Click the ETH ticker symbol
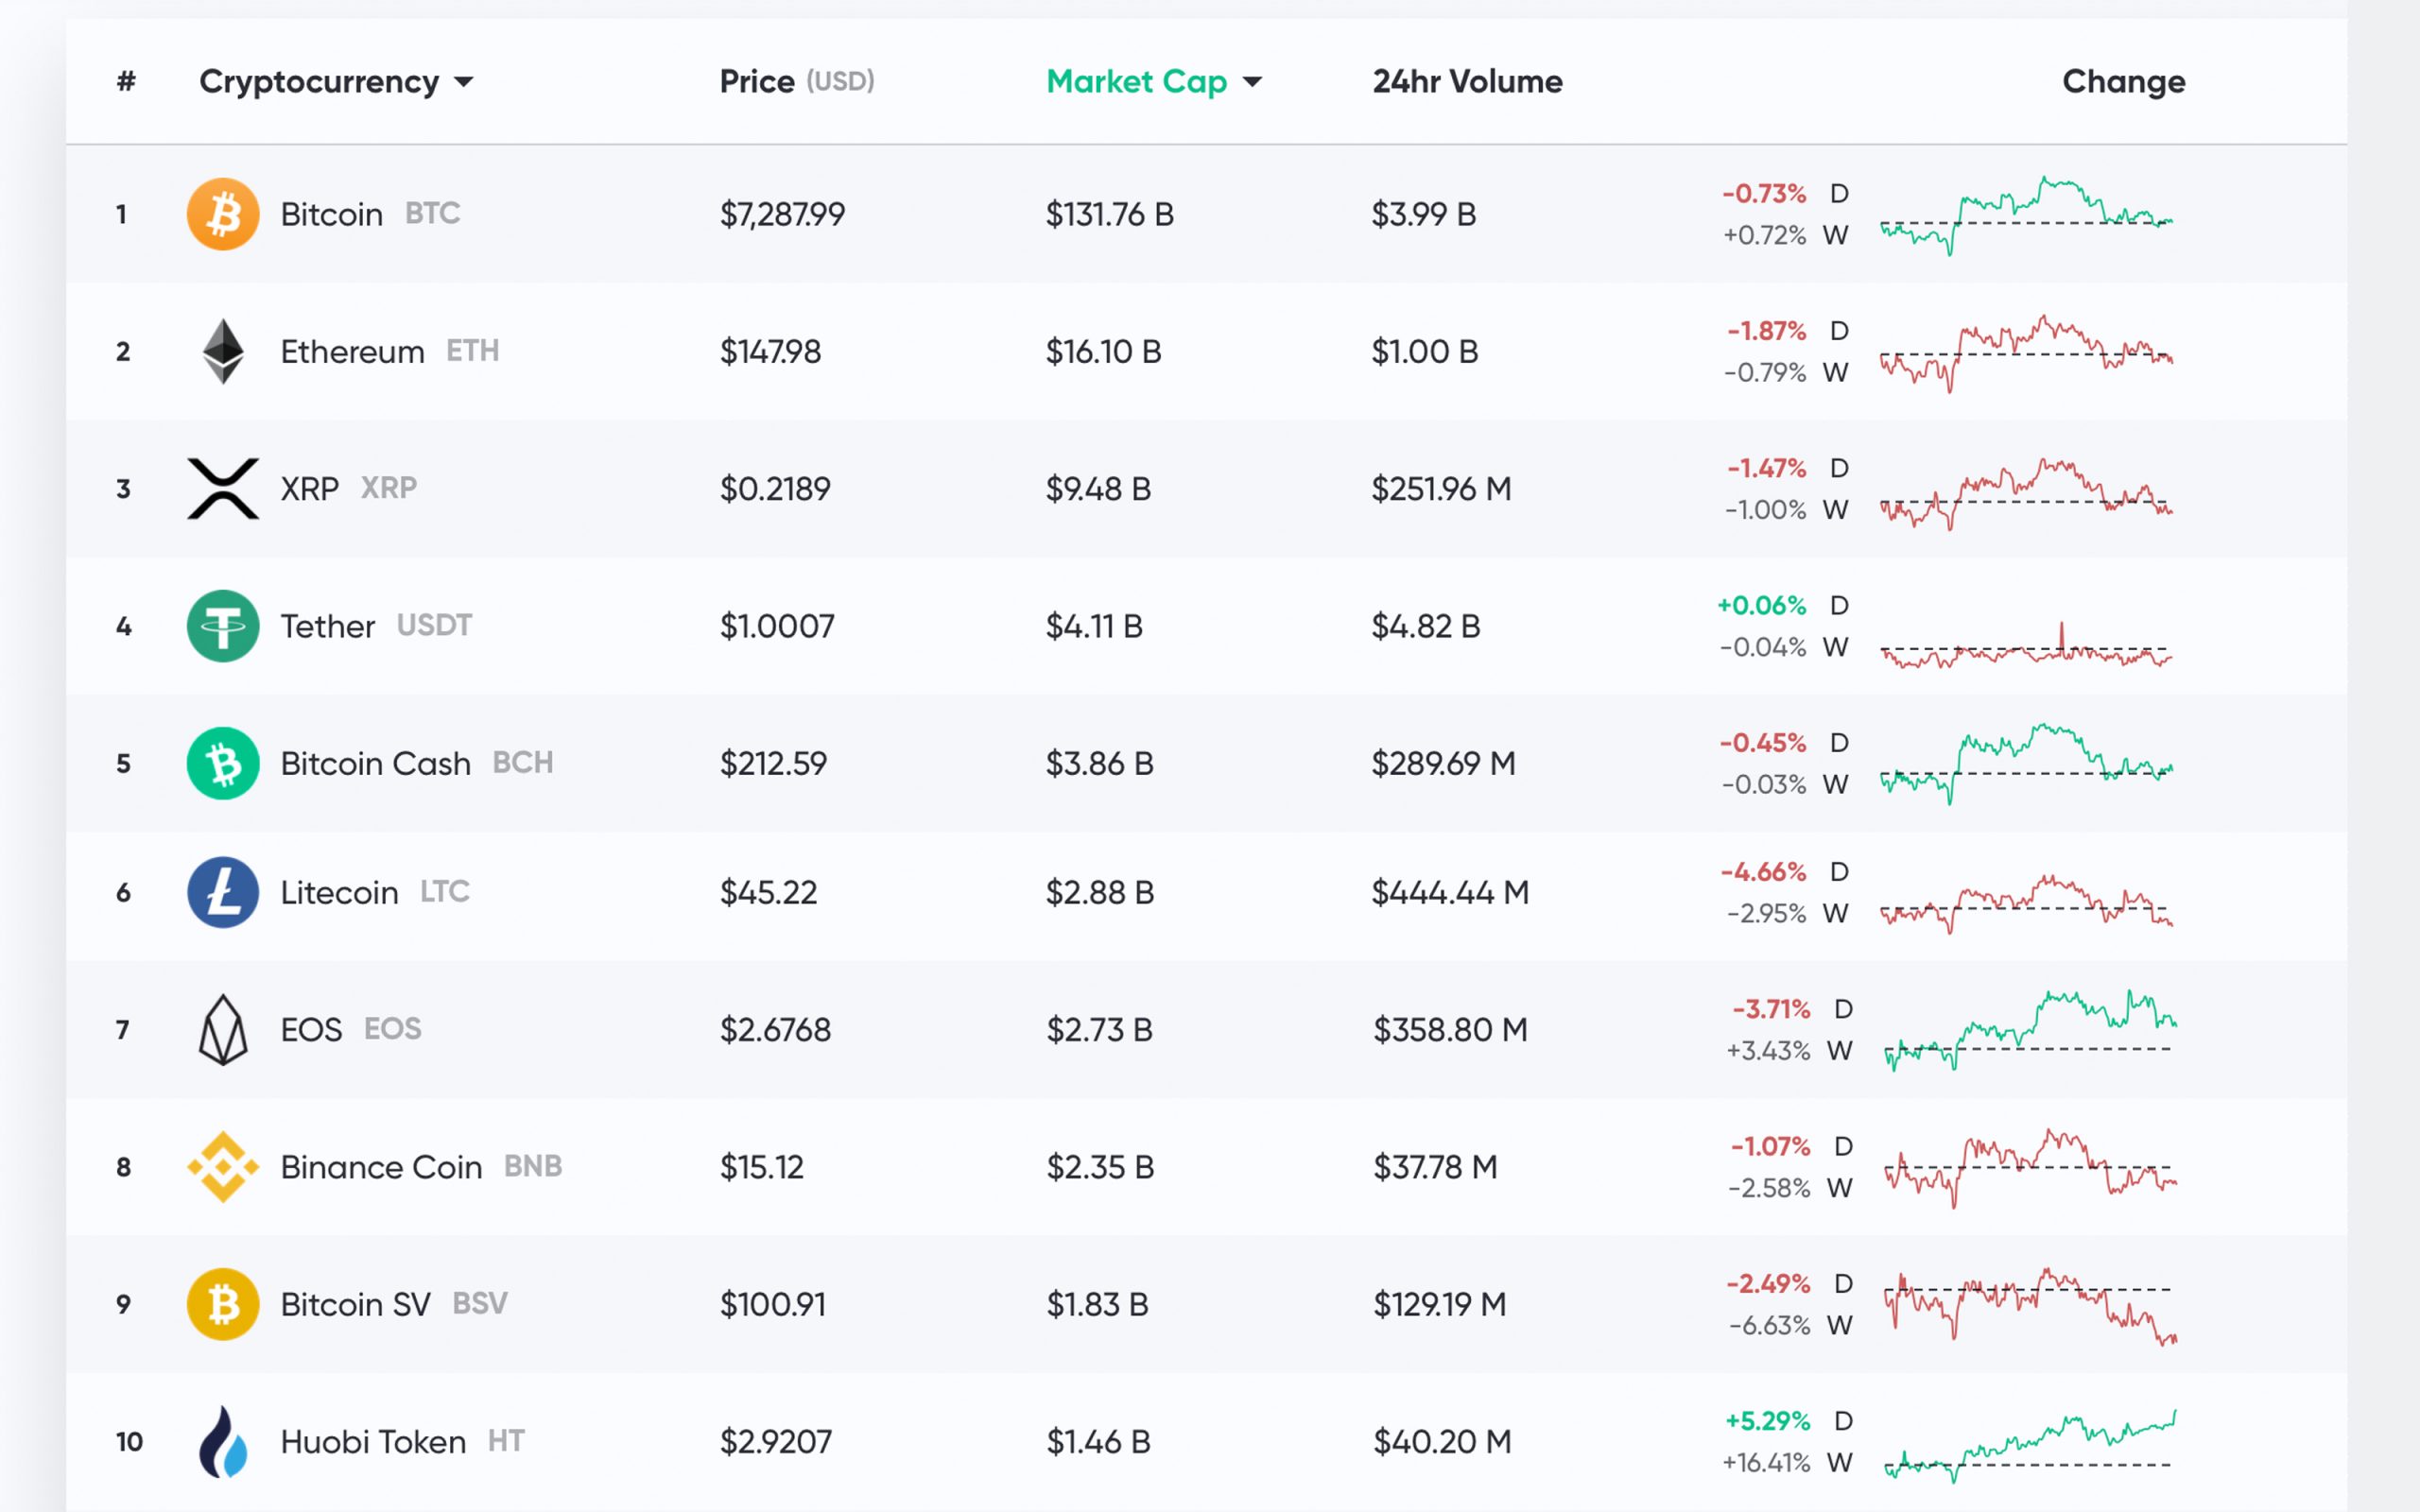The height and width of the screenshot is (1512, 2420). 472,350
